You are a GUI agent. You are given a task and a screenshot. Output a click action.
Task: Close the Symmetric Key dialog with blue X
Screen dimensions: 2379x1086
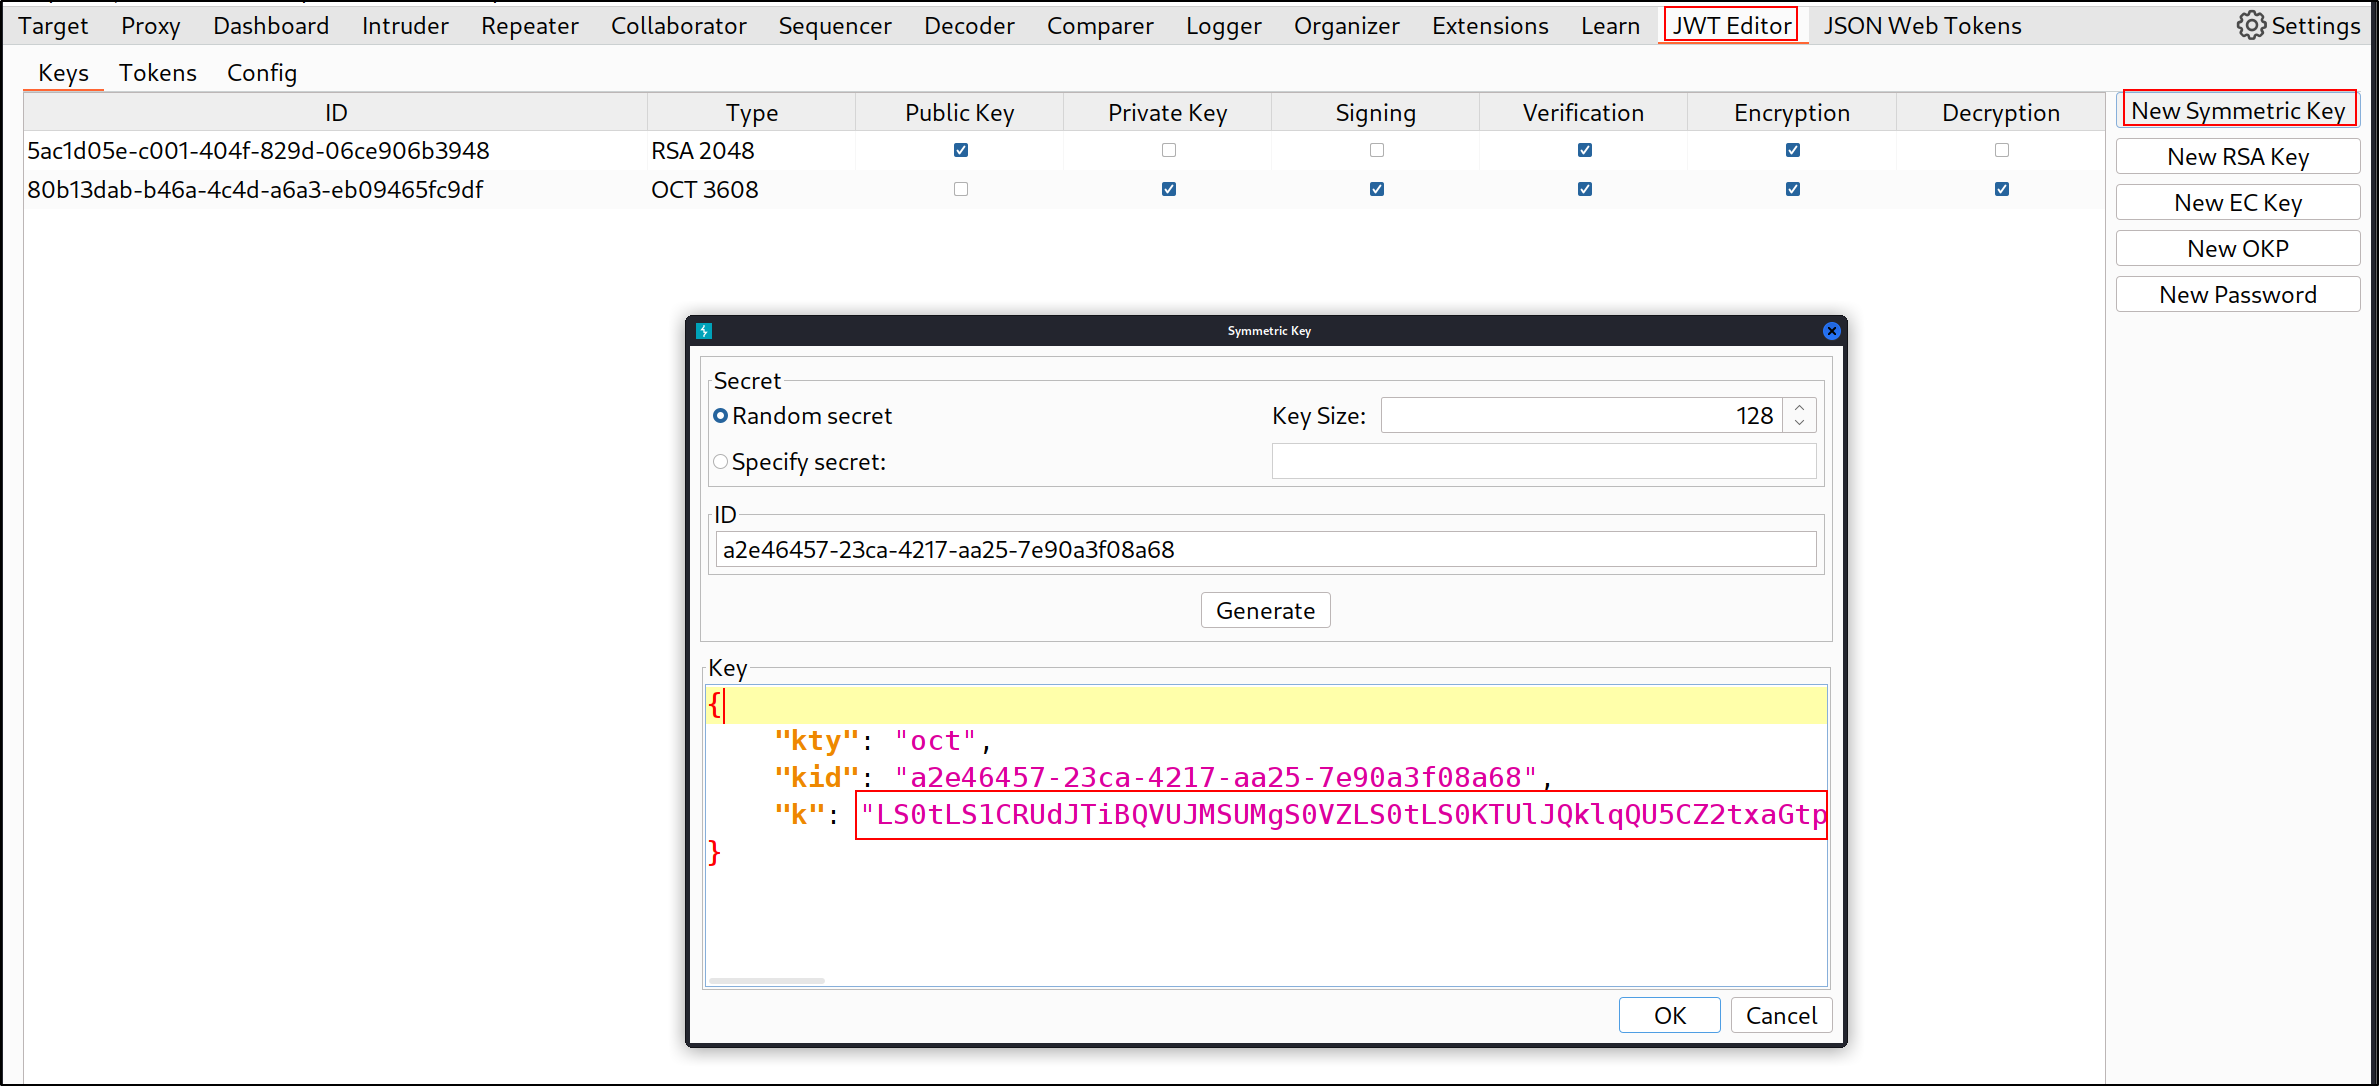click(1831, 330)
